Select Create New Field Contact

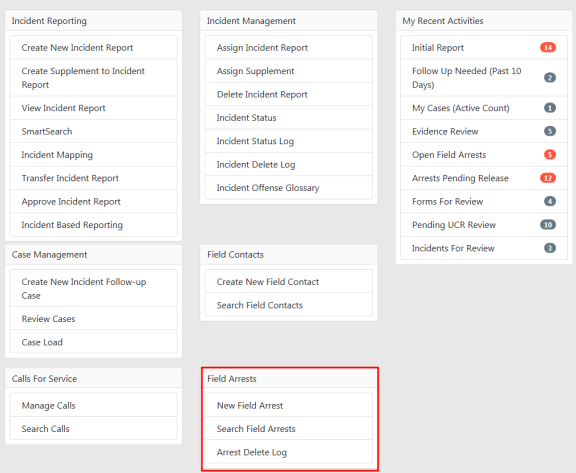click(289, 282)
